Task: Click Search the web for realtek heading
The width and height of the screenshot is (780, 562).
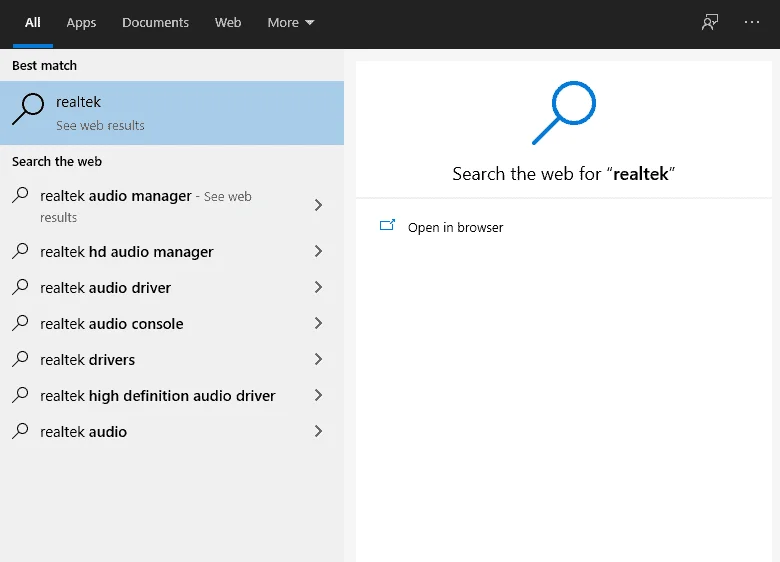Action: click(564, 174)
